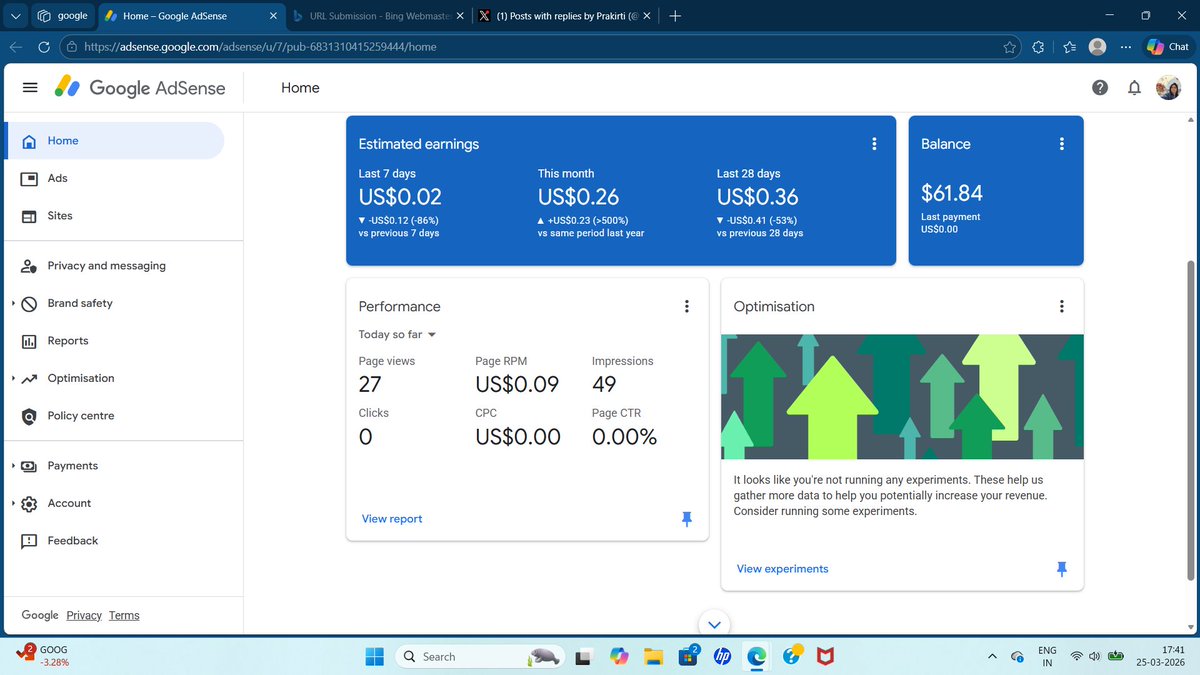Open the Help question mark icon
This screenshot has height=675, width=1200.
[1100, 88]
